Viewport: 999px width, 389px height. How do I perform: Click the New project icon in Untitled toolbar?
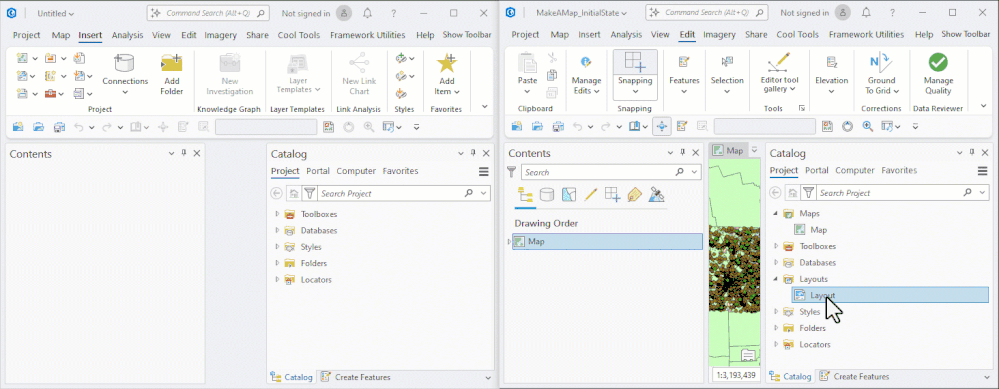point(18,127)
